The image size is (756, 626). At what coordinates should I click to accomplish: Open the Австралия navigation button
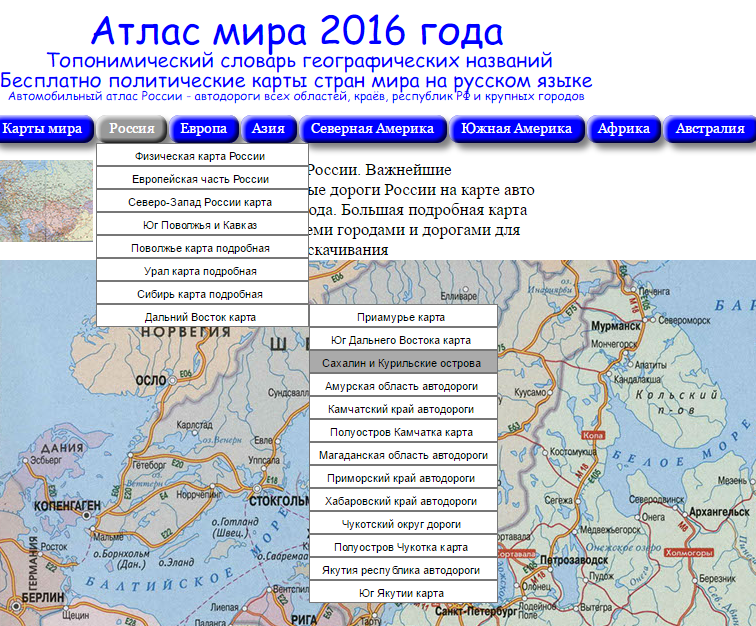point(709,129)
